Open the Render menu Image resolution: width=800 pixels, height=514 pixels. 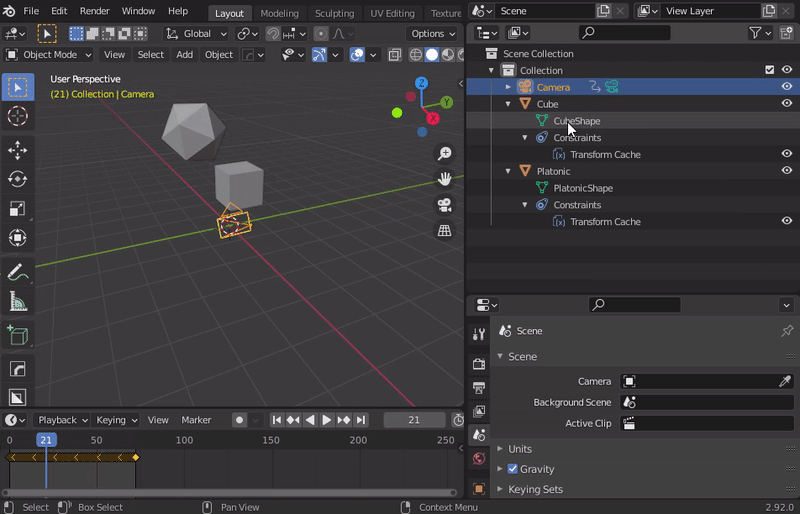[94, 11]
